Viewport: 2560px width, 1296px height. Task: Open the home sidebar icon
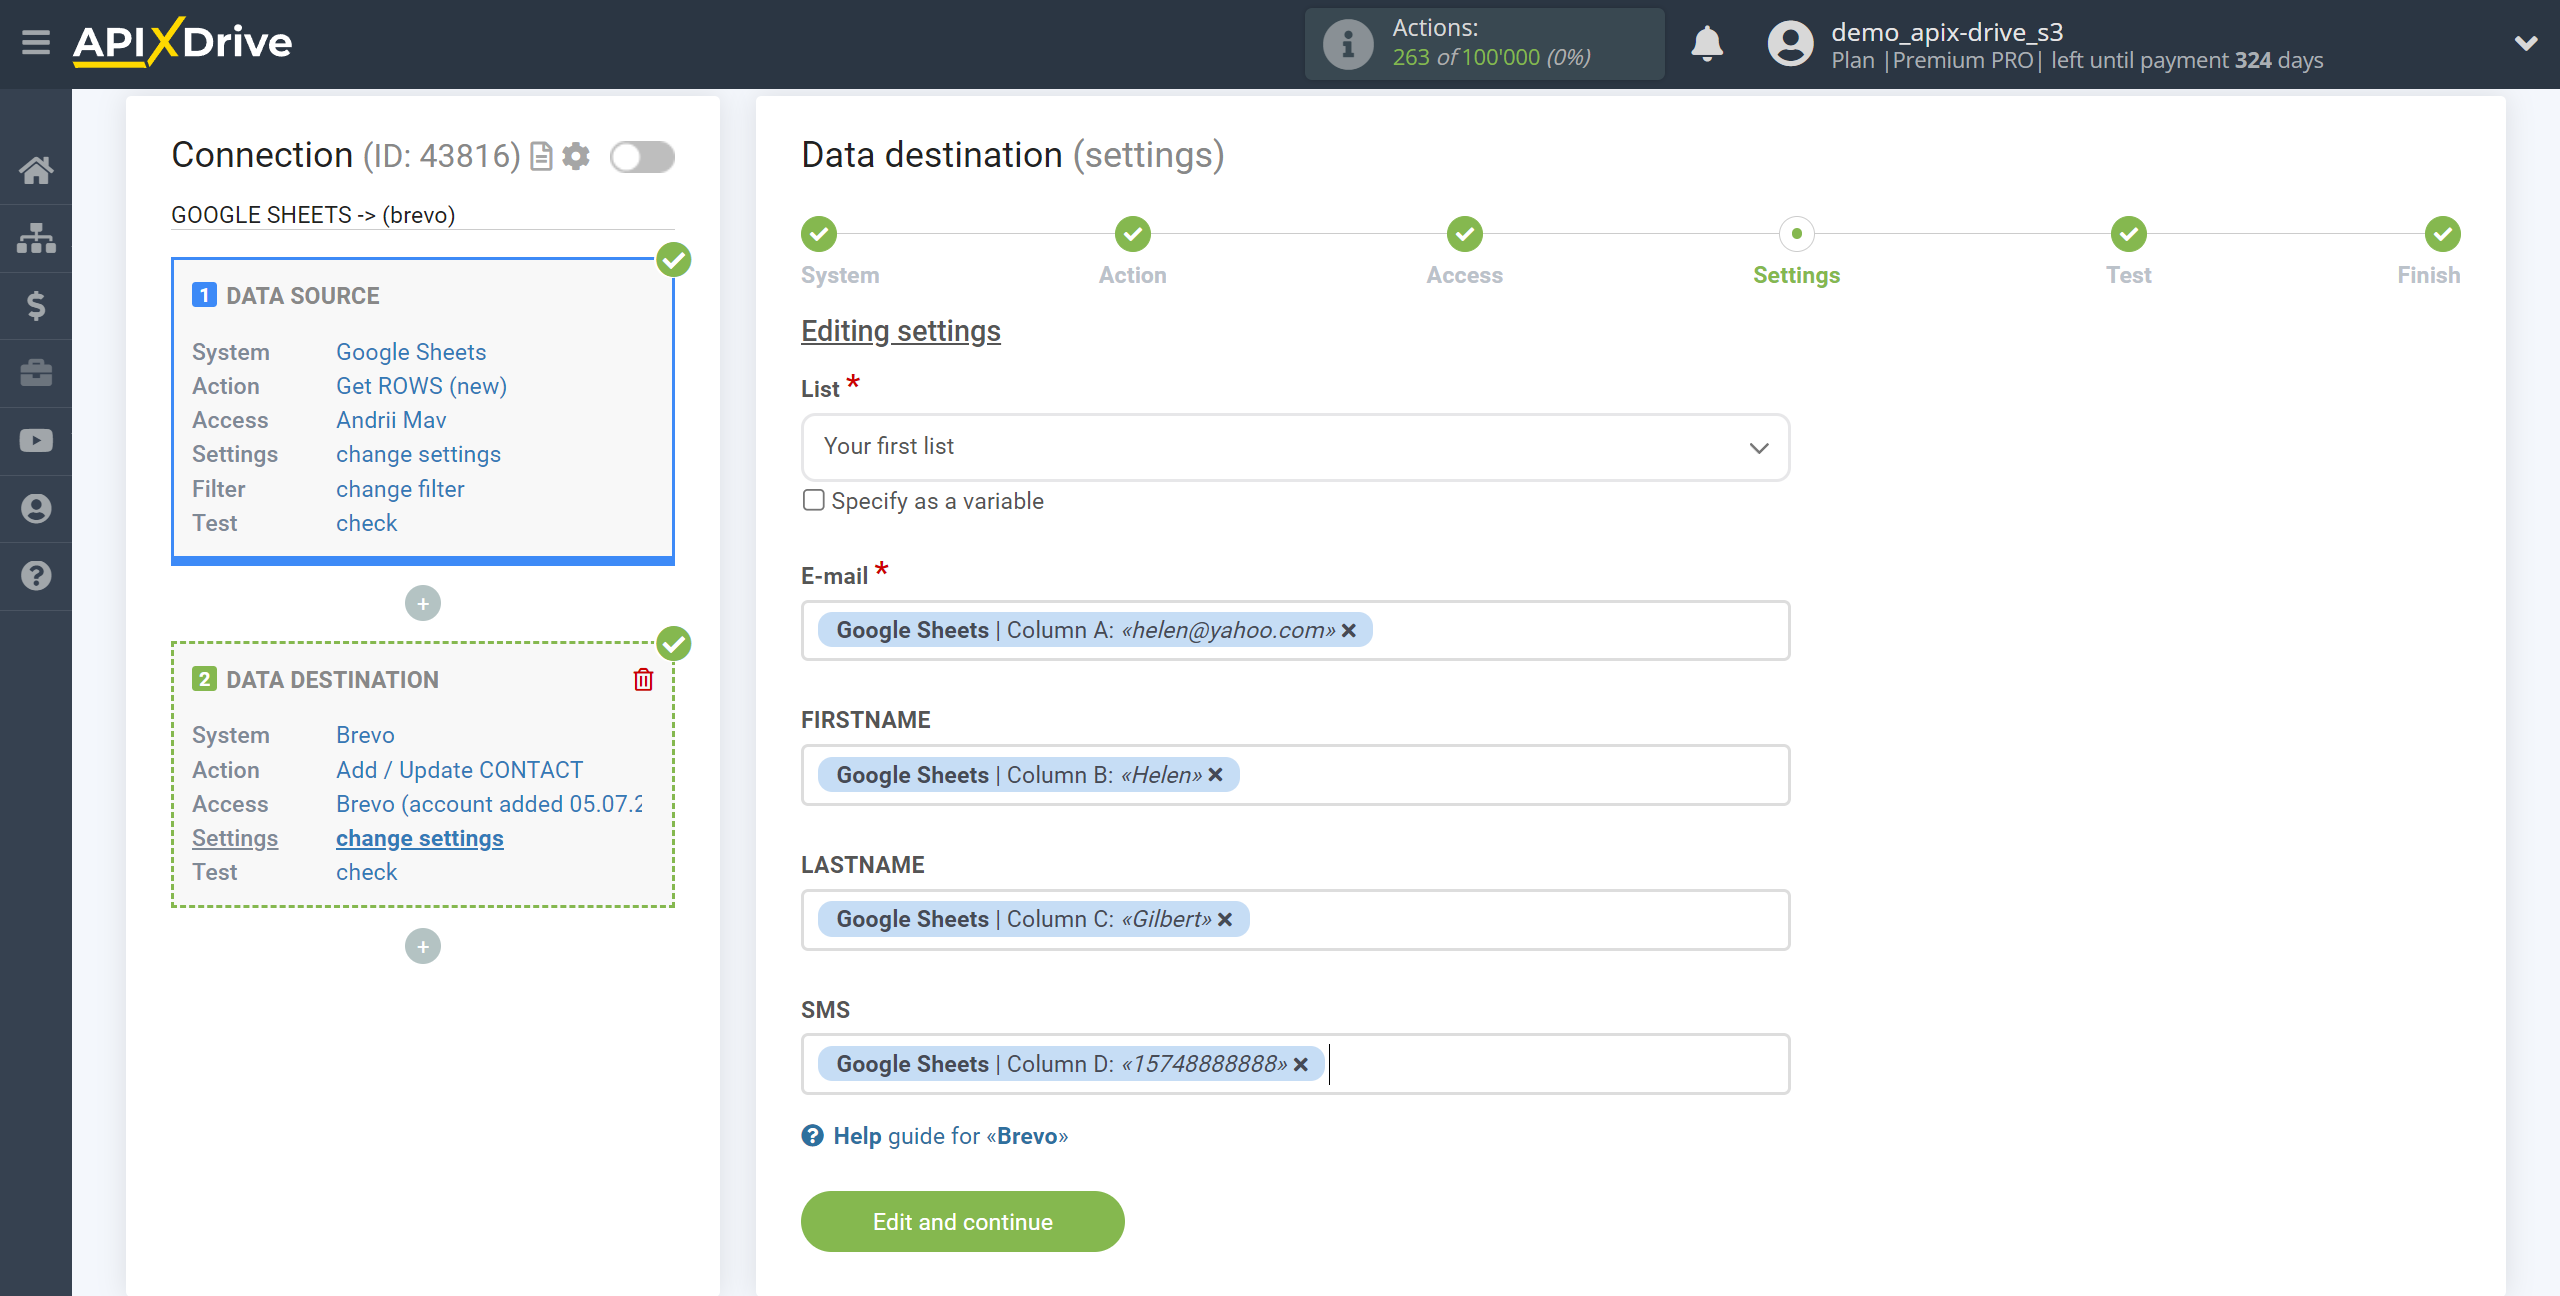36,170
